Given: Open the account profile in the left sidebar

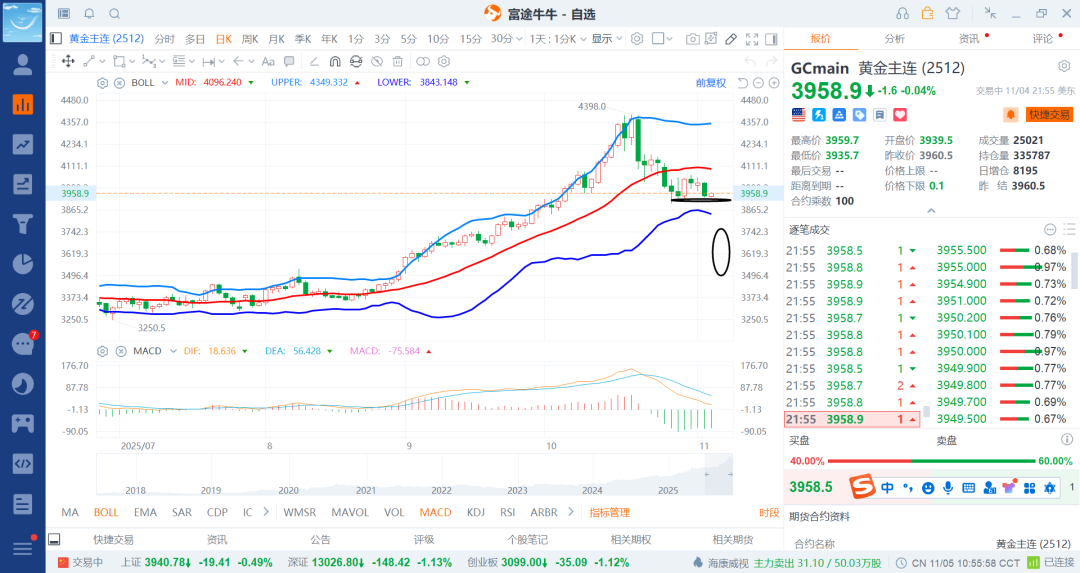Looking at the screenshot, I should pos(23,65).
